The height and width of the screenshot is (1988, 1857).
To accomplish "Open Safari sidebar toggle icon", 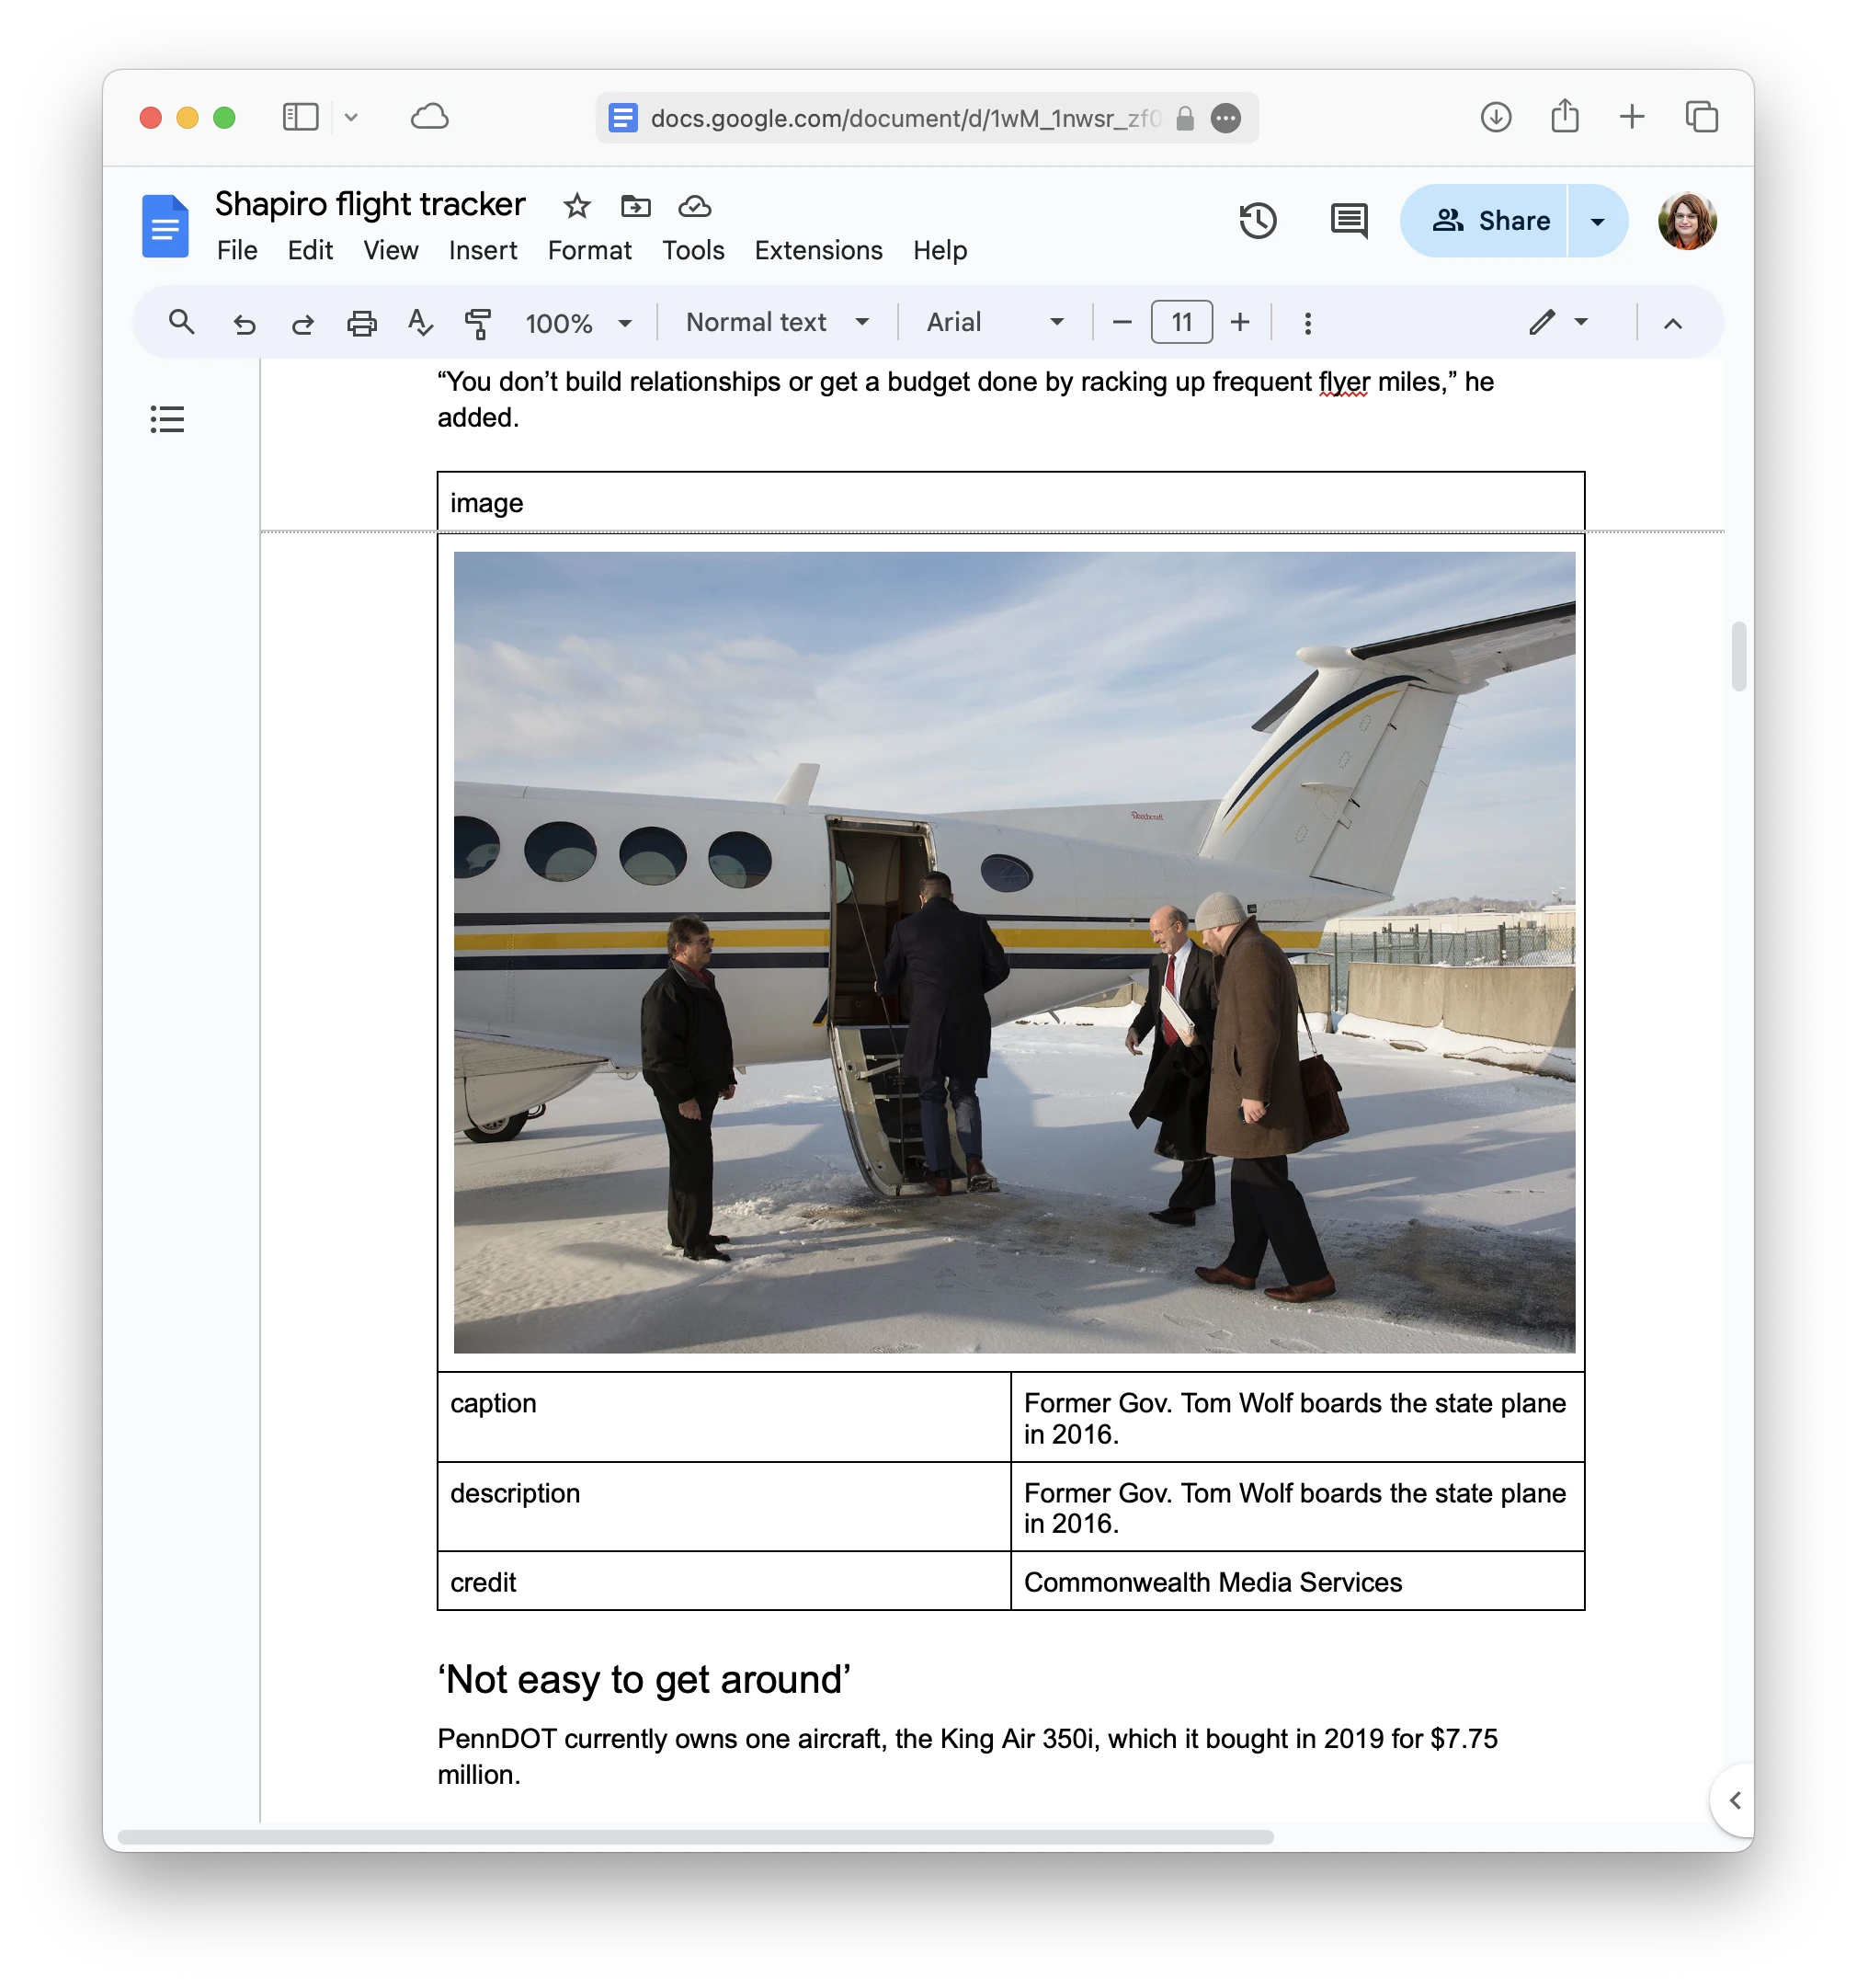I will [x=300, y=117].
